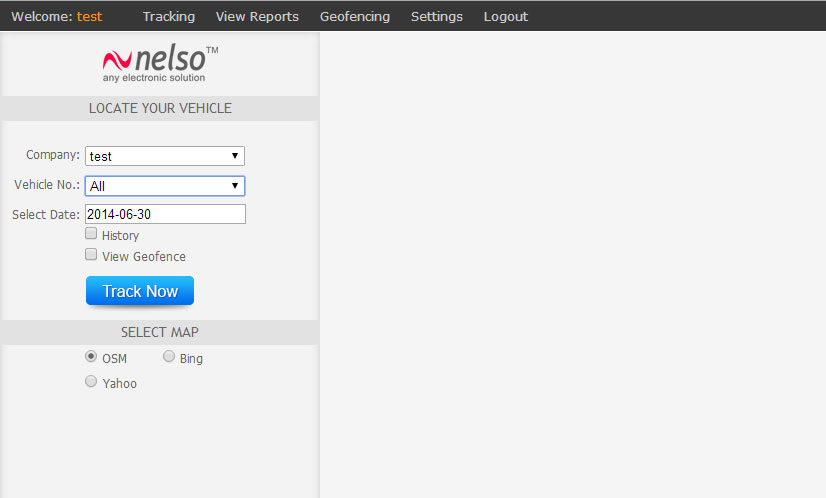Click the Logout link

[505, 16]
